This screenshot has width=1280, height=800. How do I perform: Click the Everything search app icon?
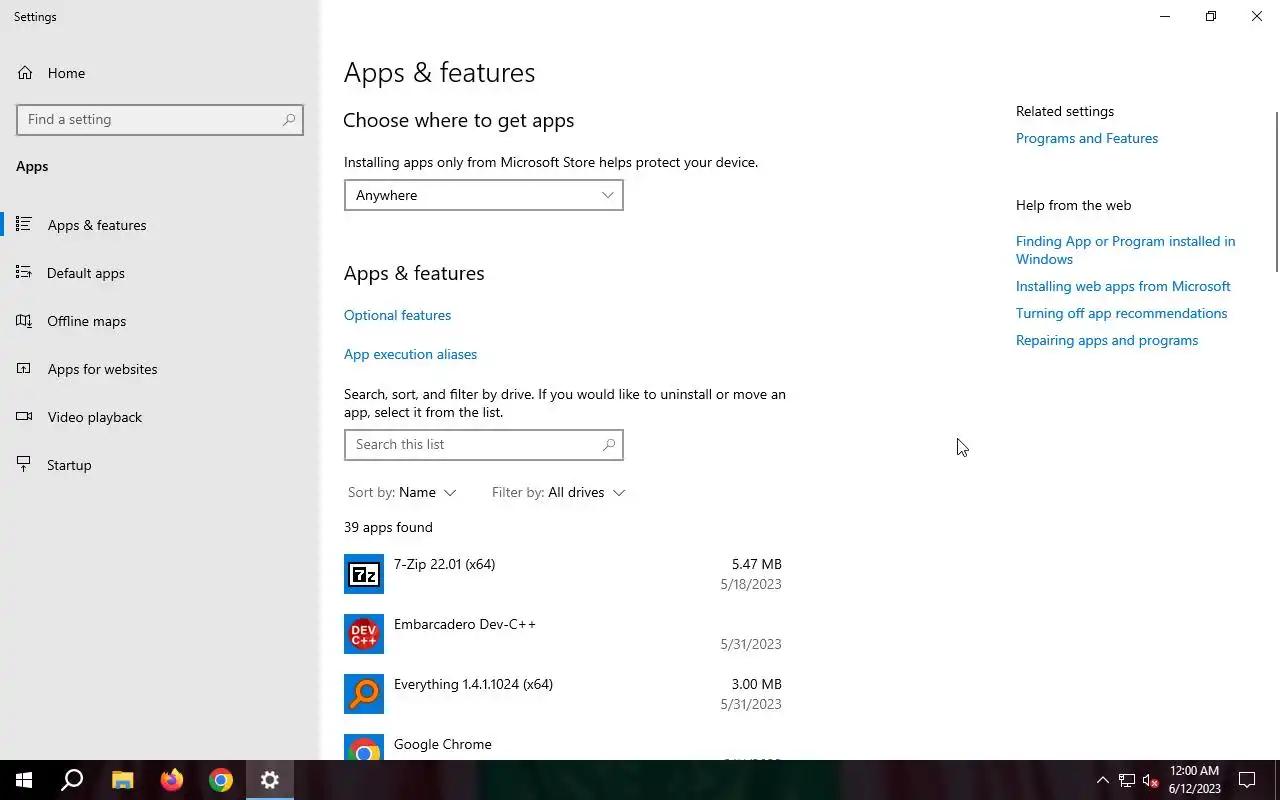point(364,694)
